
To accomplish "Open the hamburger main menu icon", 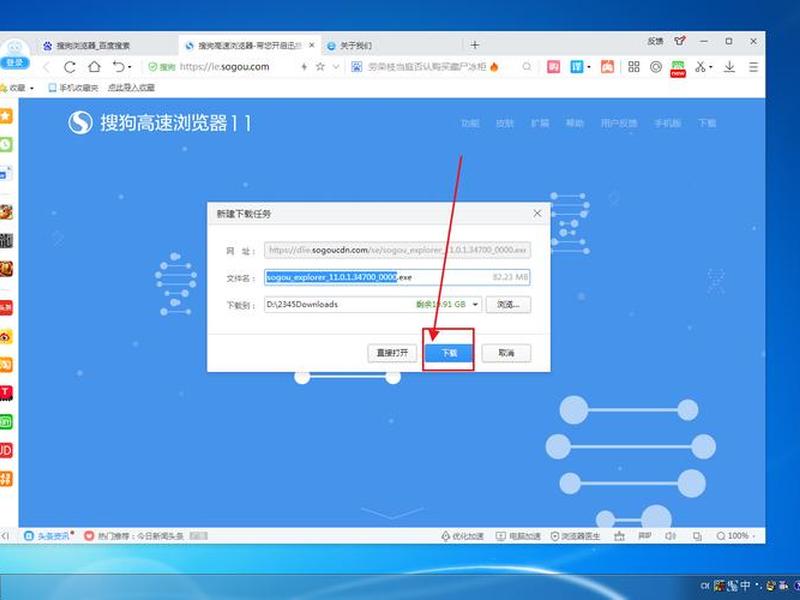I will (x=753, y=67).
